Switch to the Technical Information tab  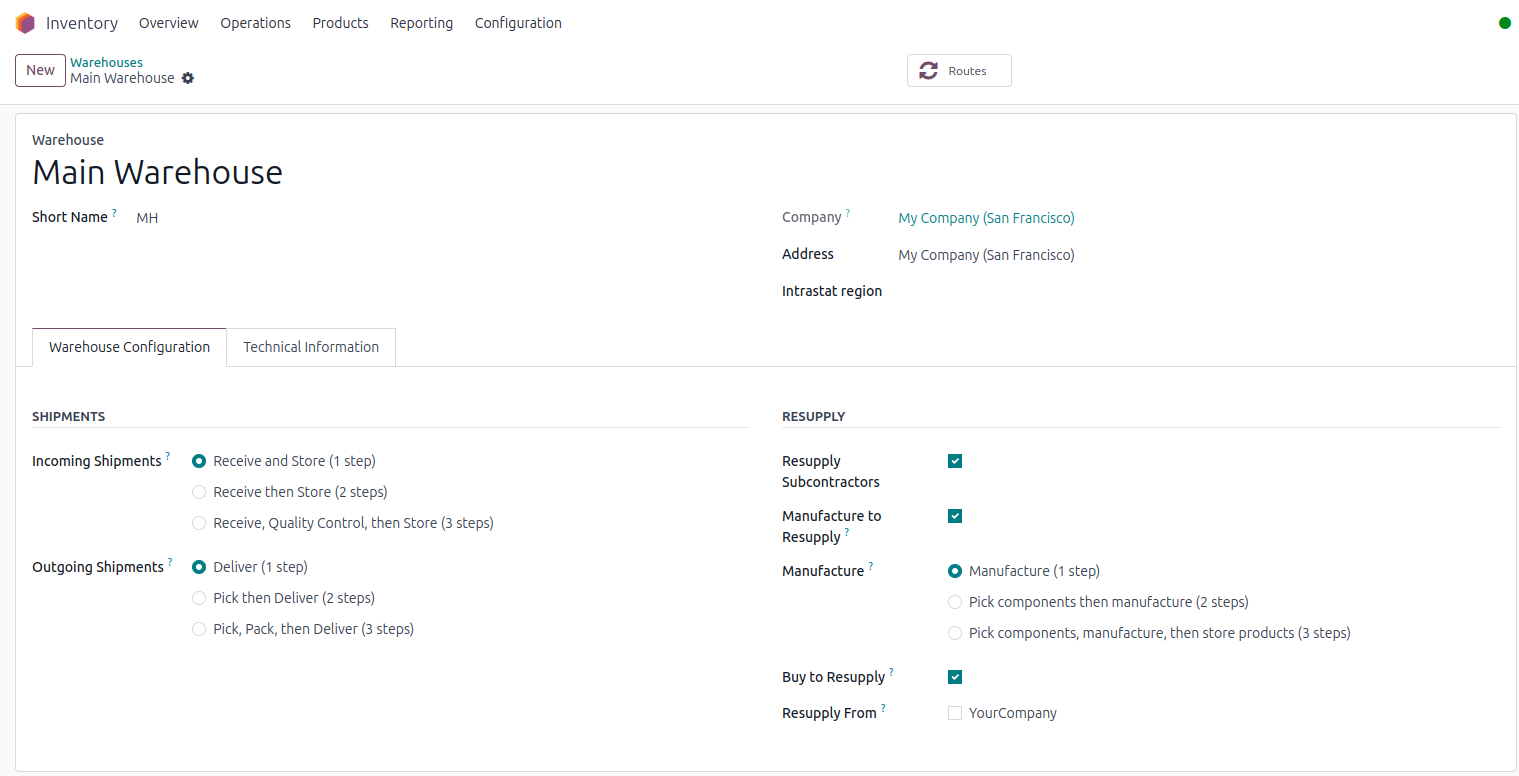click(x=310, y=347)
